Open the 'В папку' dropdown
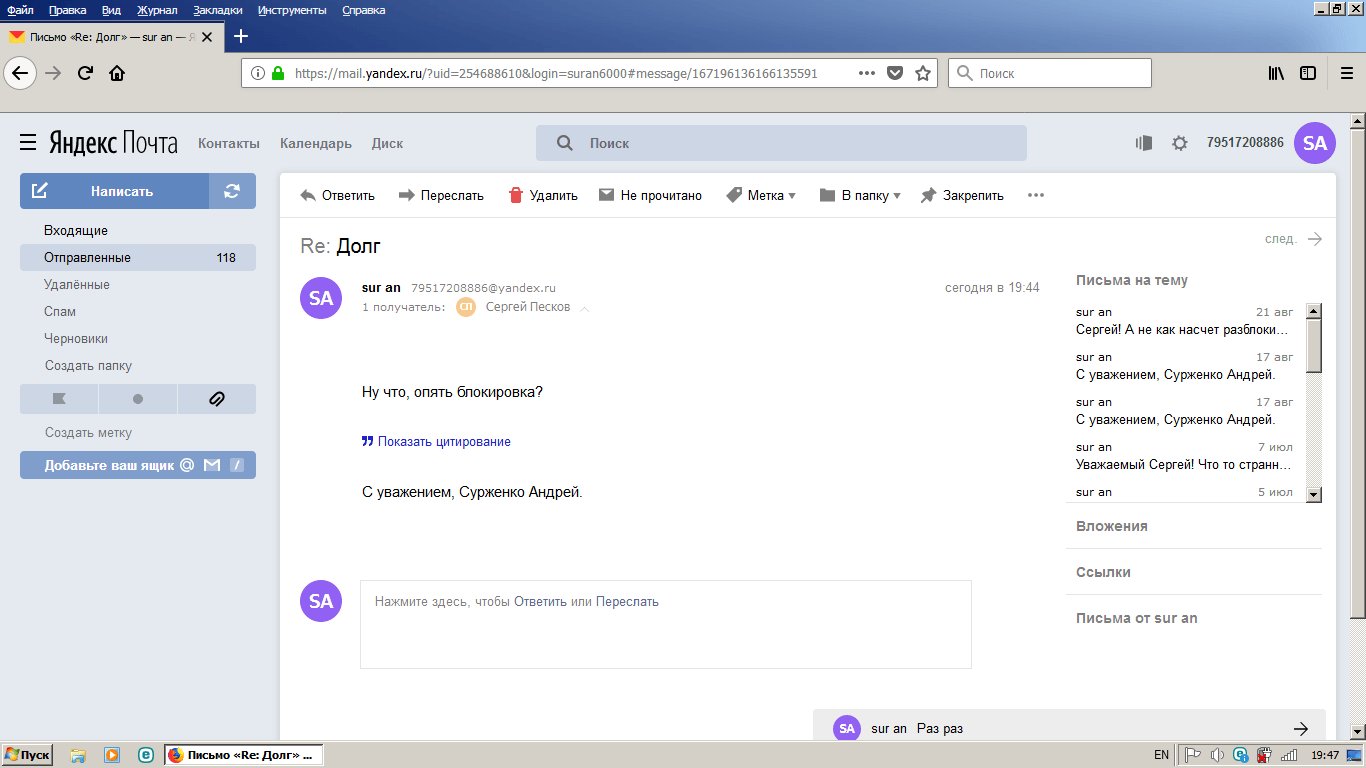 pos(860,195)
